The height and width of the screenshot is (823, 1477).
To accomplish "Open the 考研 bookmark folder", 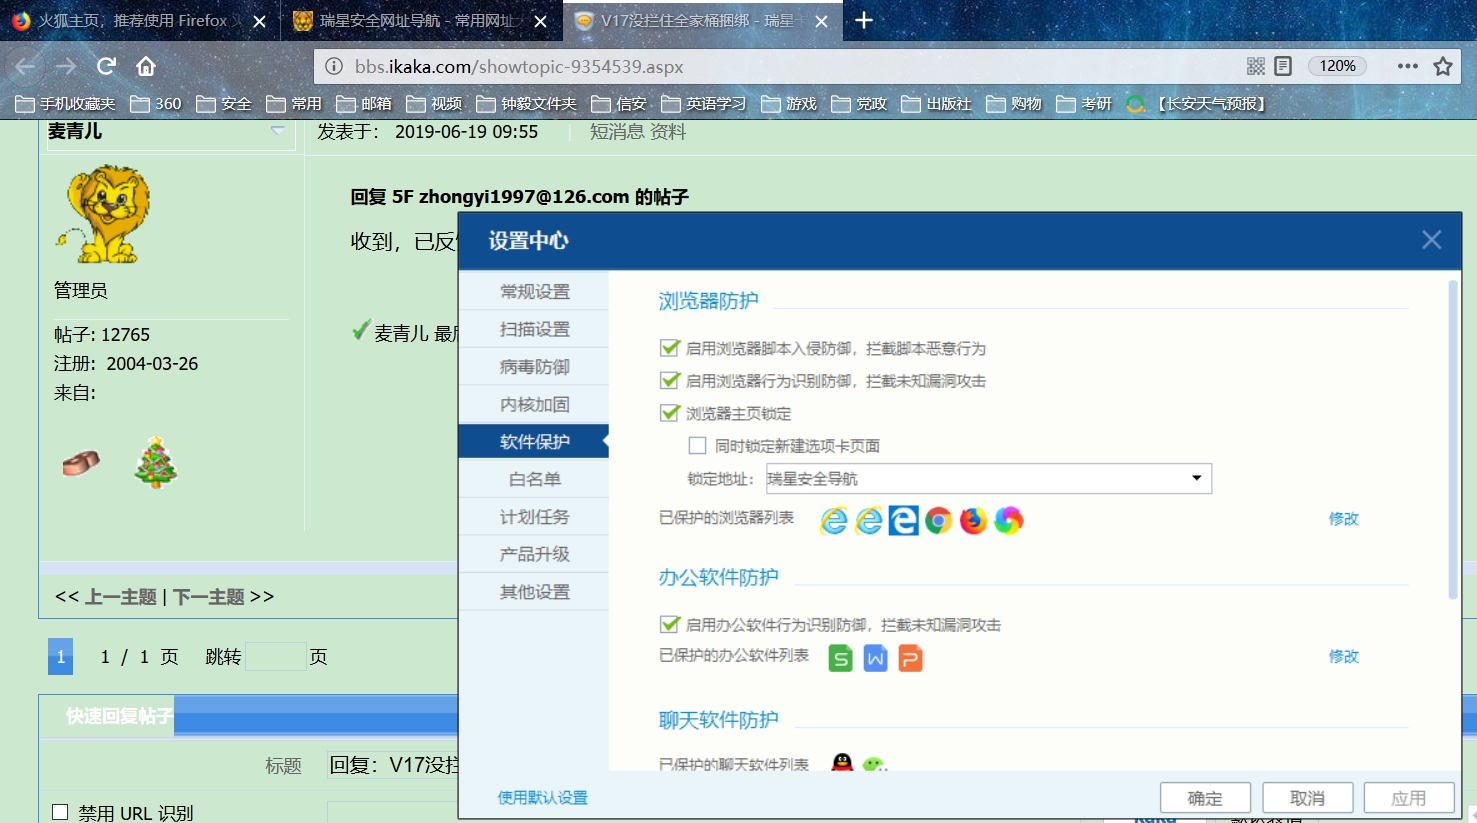I will (1084, 103).
